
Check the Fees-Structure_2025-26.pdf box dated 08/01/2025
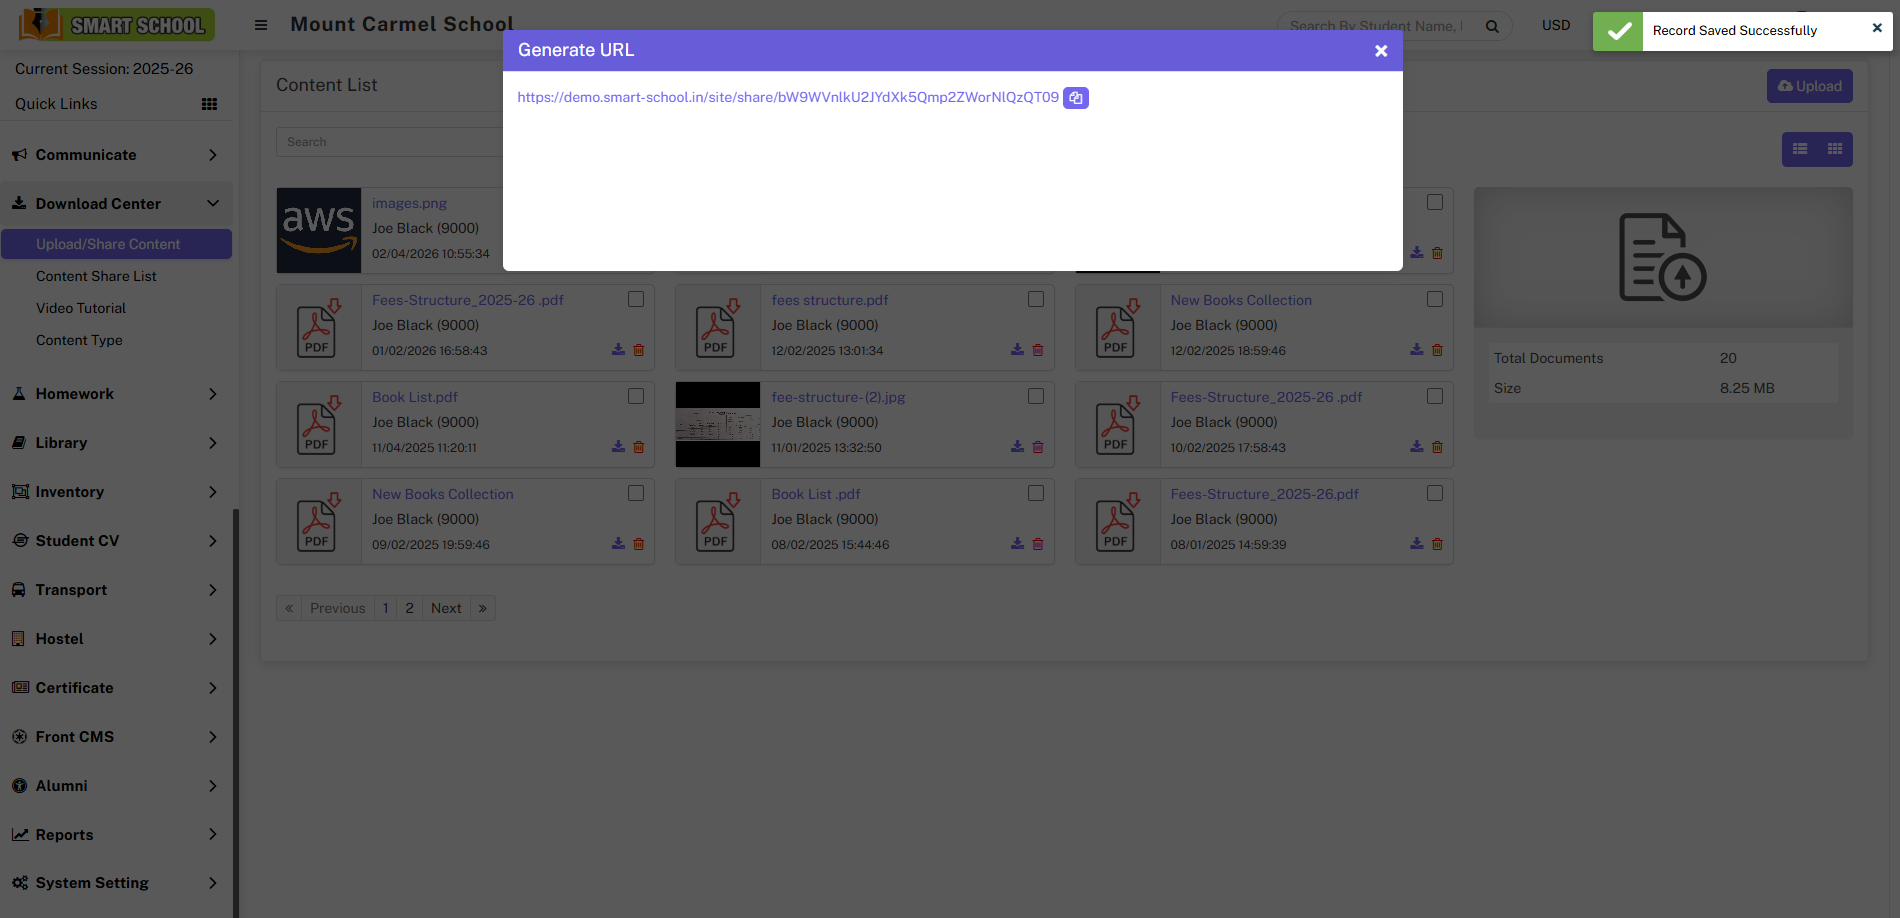[x=1435, y=493]
